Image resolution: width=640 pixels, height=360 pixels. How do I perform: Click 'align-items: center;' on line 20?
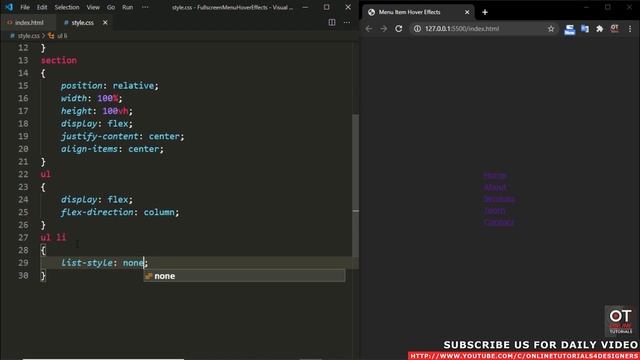point(112,149)
